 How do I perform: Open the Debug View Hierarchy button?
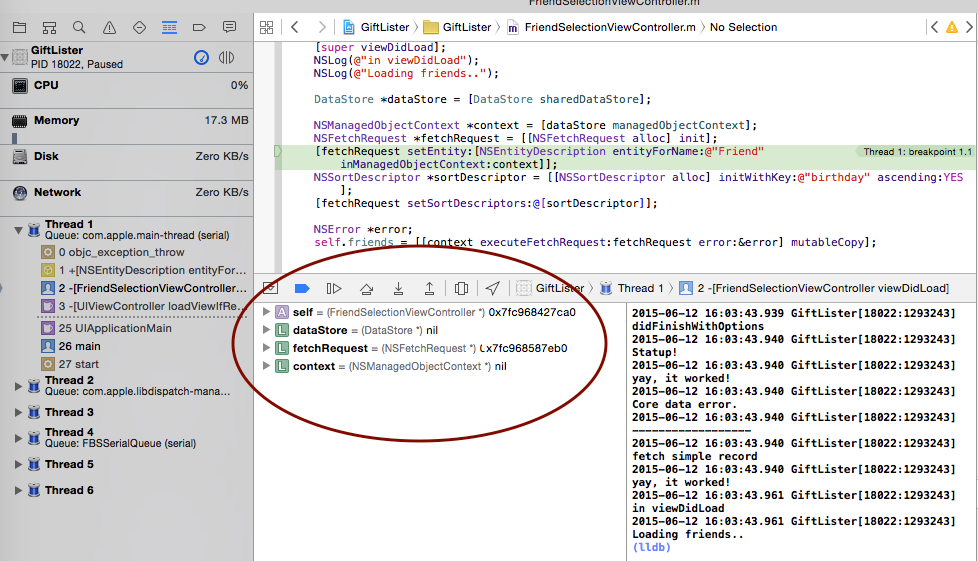pyautogui.click(x=462, y=288)
